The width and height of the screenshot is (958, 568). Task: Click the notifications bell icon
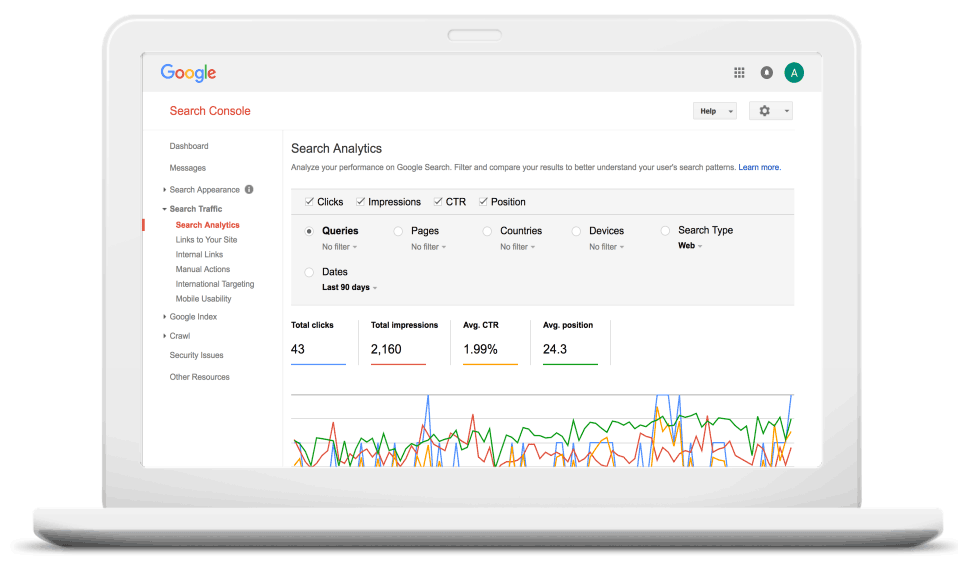point(767,72)
